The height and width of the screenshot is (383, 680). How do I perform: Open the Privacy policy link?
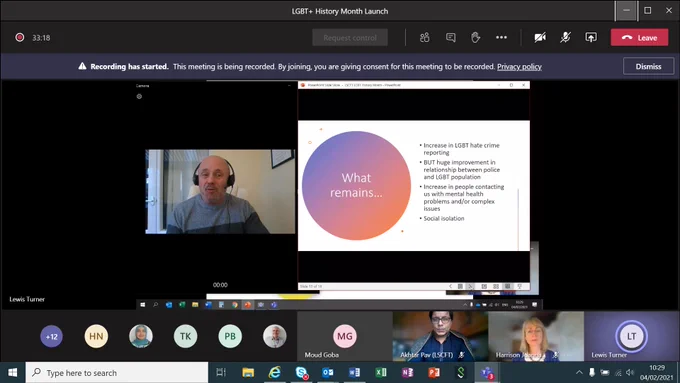click(x=519, y=66)
